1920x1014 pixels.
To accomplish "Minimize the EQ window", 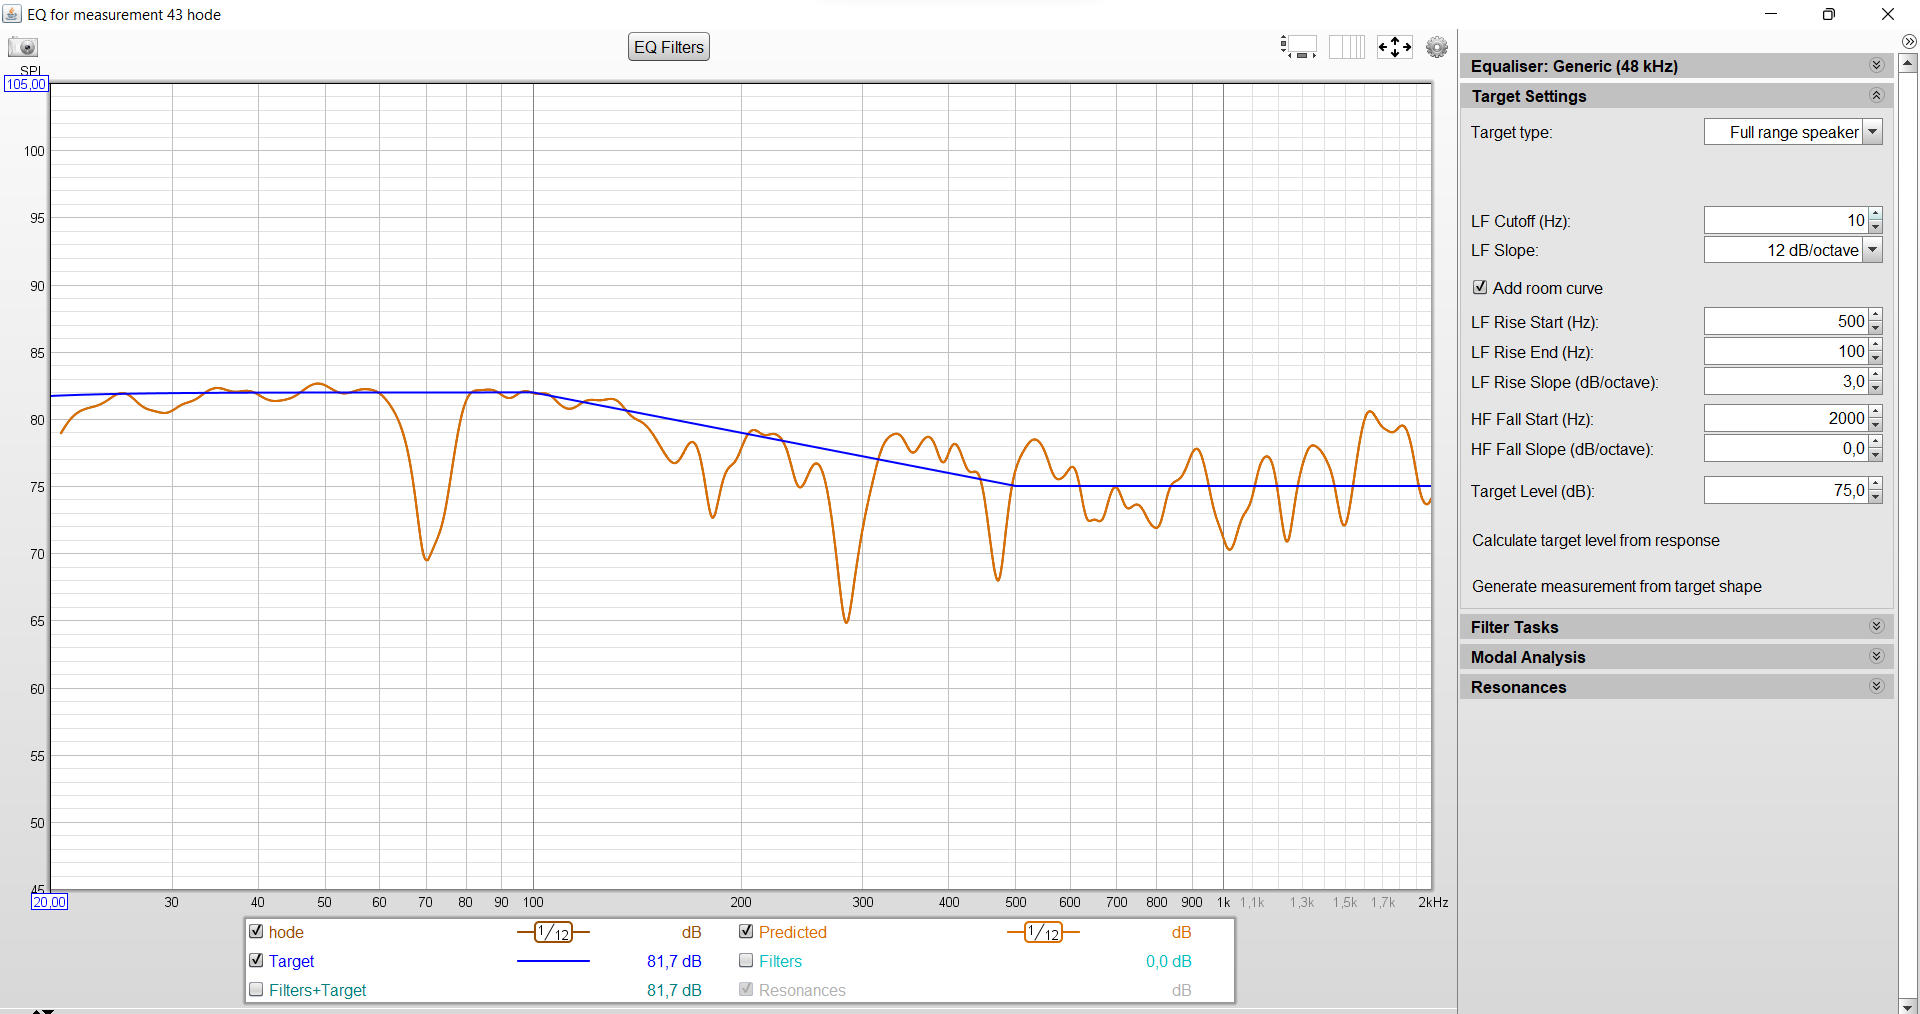I will 1771,14.
